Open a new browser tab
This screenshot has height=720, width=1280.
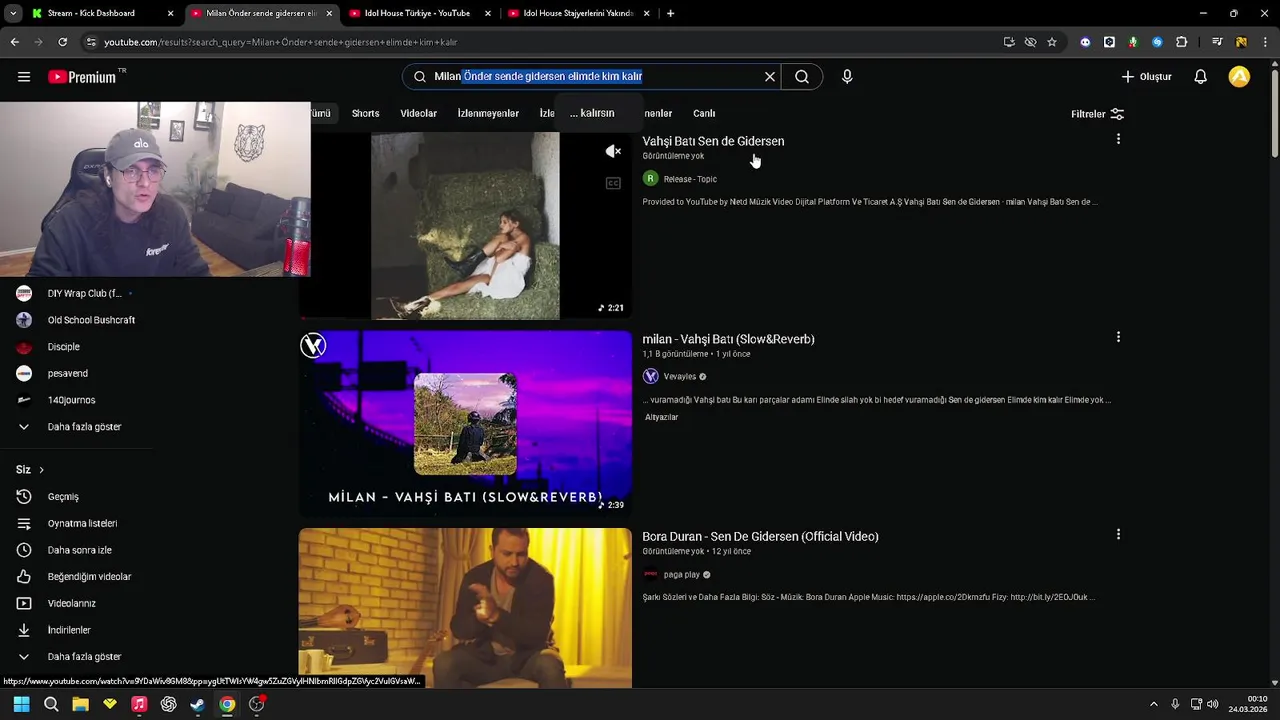point(670,13)
